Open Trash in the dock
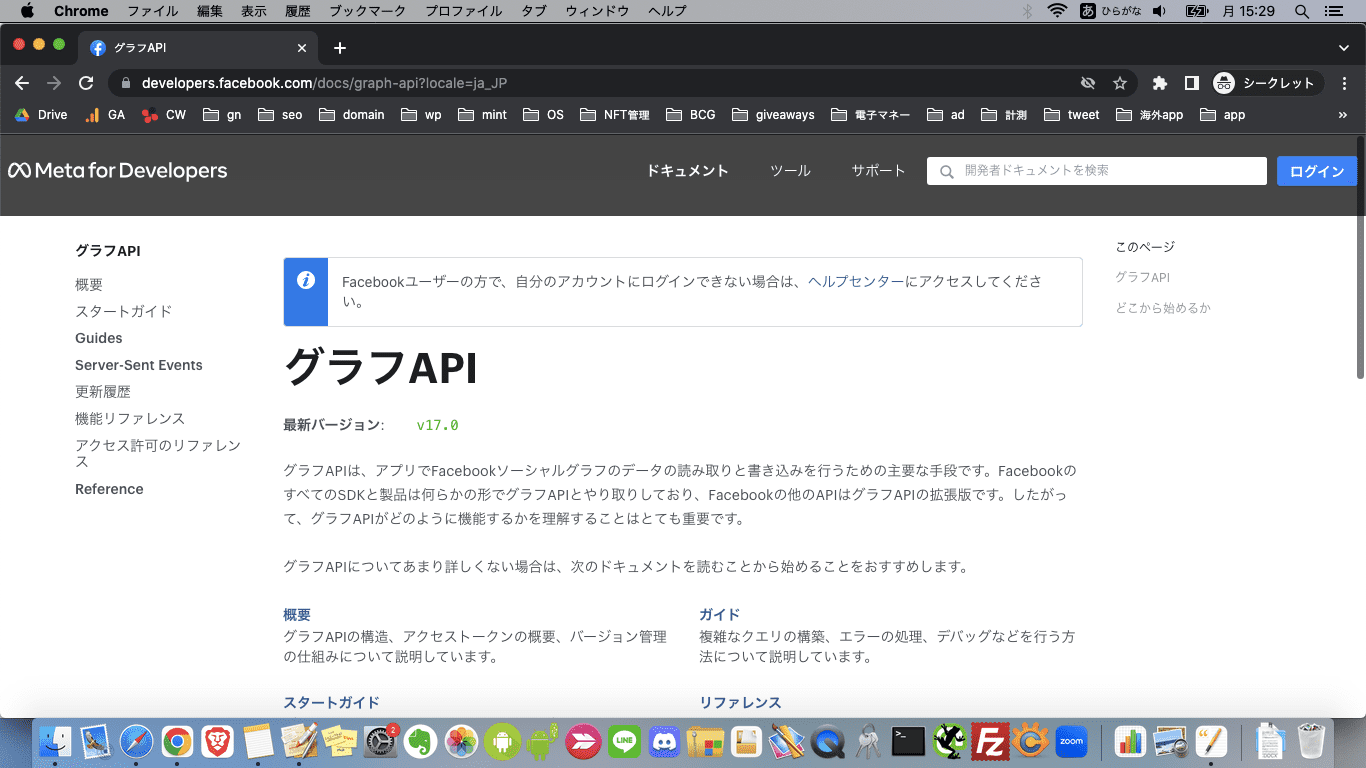1366x768 pixels. 1311,741
